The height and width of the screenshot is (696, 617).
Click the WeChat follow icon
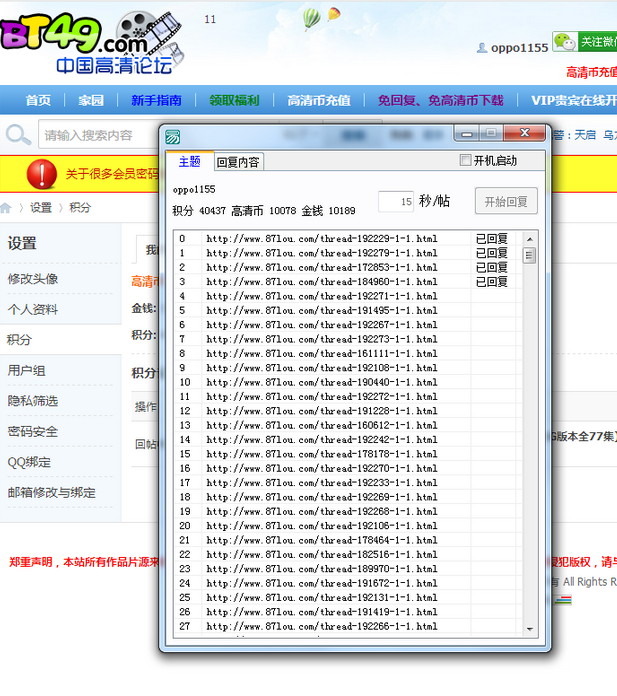click(565, 42)
